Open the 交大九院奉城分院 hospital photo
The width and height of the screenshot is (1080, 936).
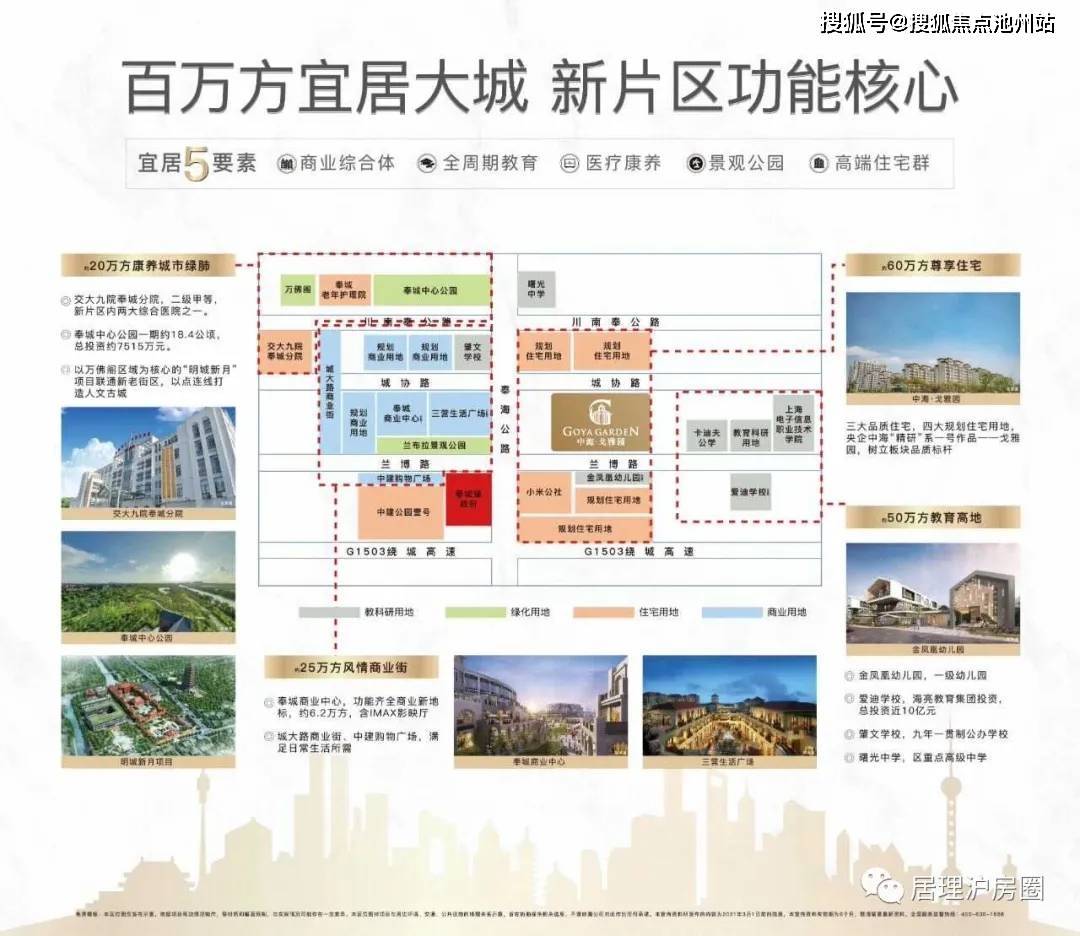(x=148, y=458)
